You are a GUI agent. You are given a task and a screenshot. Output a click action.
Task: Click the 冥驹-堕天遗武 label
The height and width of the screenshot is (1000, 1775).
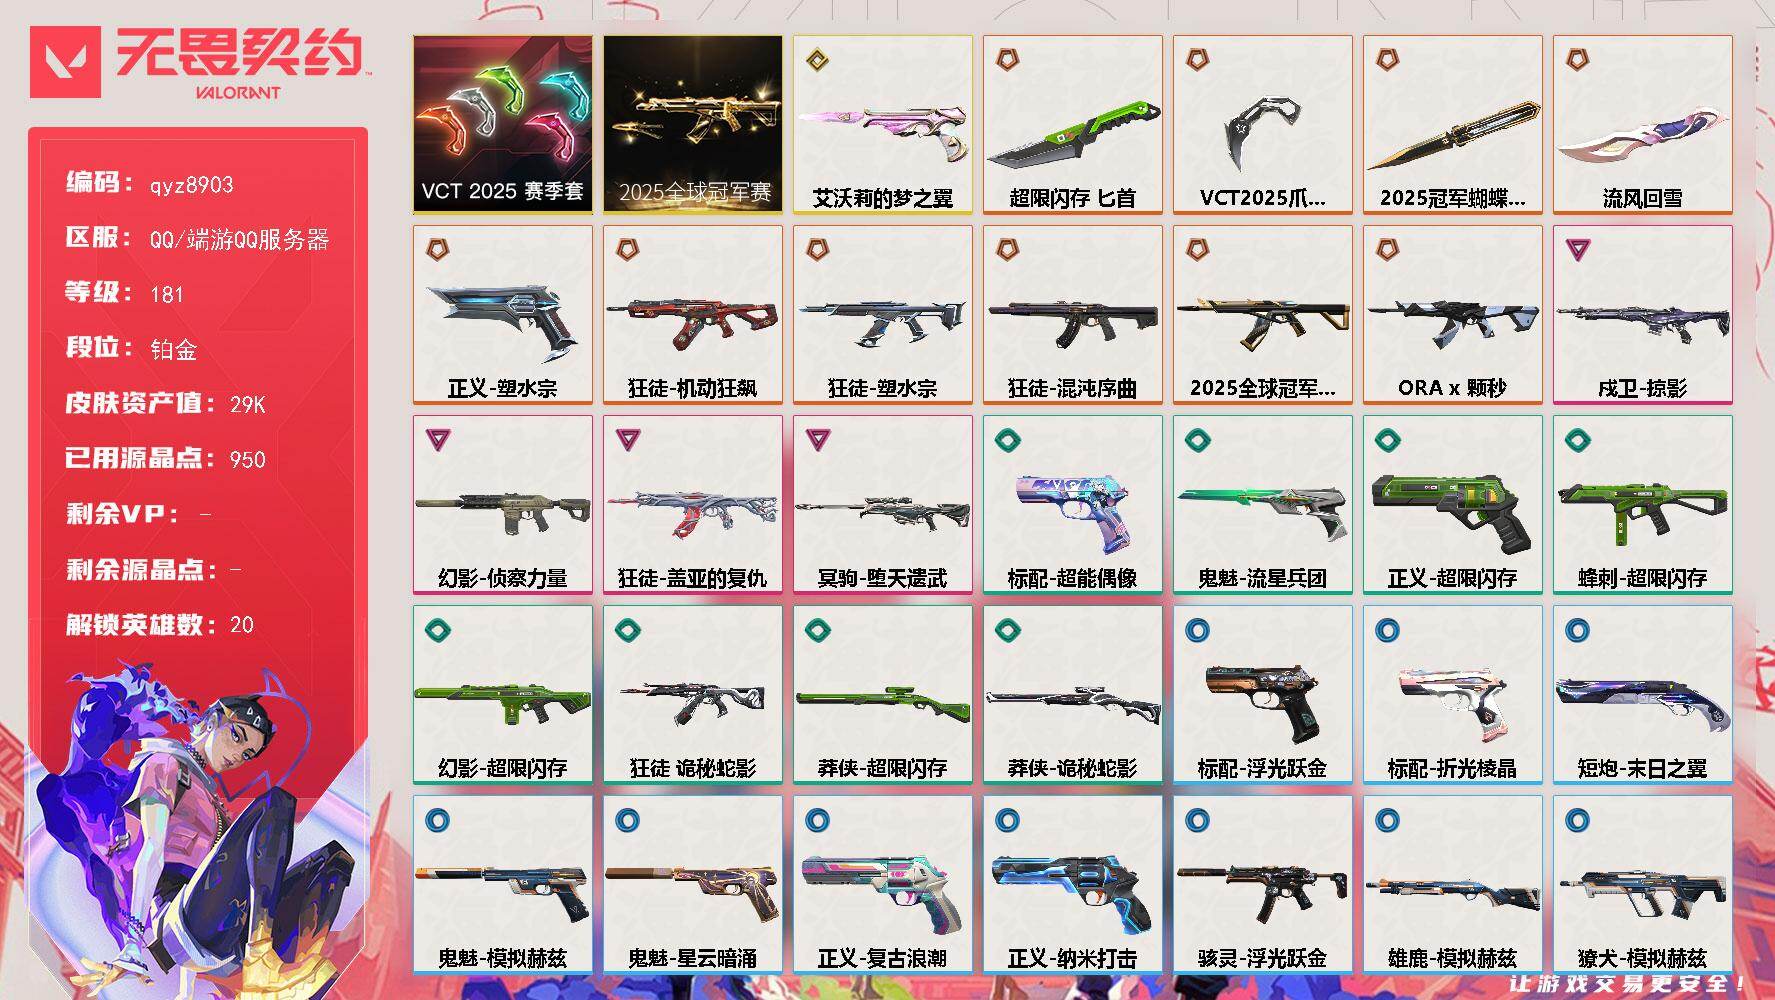pyautogui.click(x=882, y=578)
